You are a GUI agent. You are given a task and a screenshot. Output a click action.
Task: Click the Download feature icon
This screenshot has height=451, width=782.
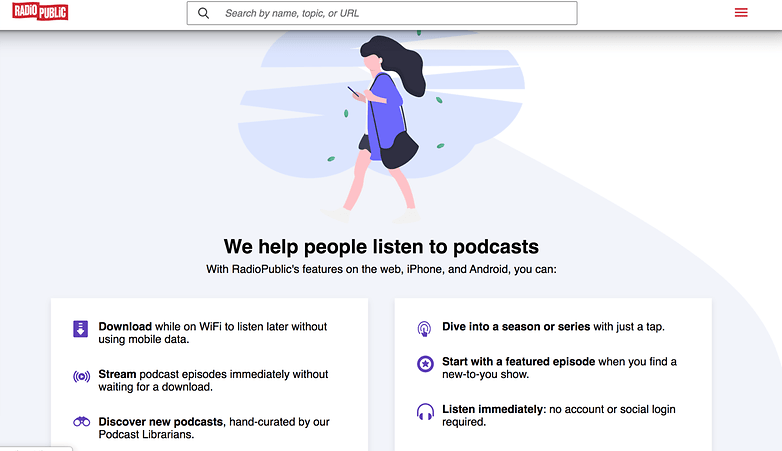coord(81,329)
